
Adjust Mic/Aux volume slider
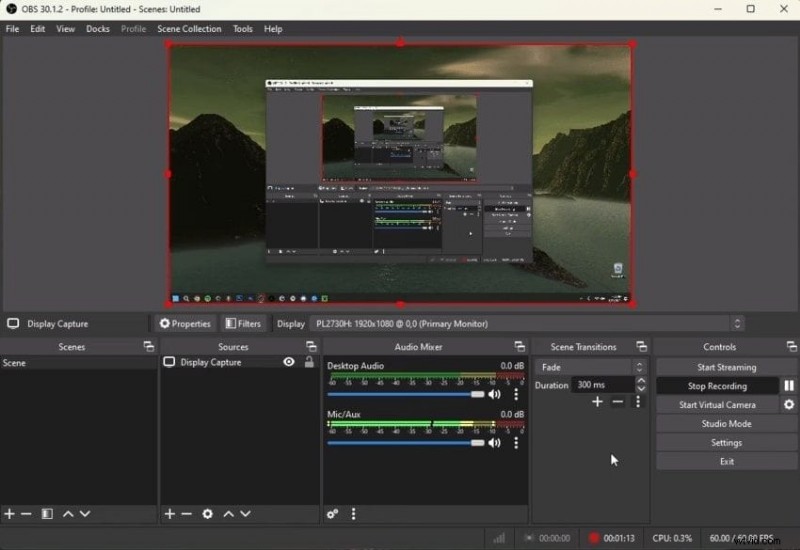coord(406,442)
